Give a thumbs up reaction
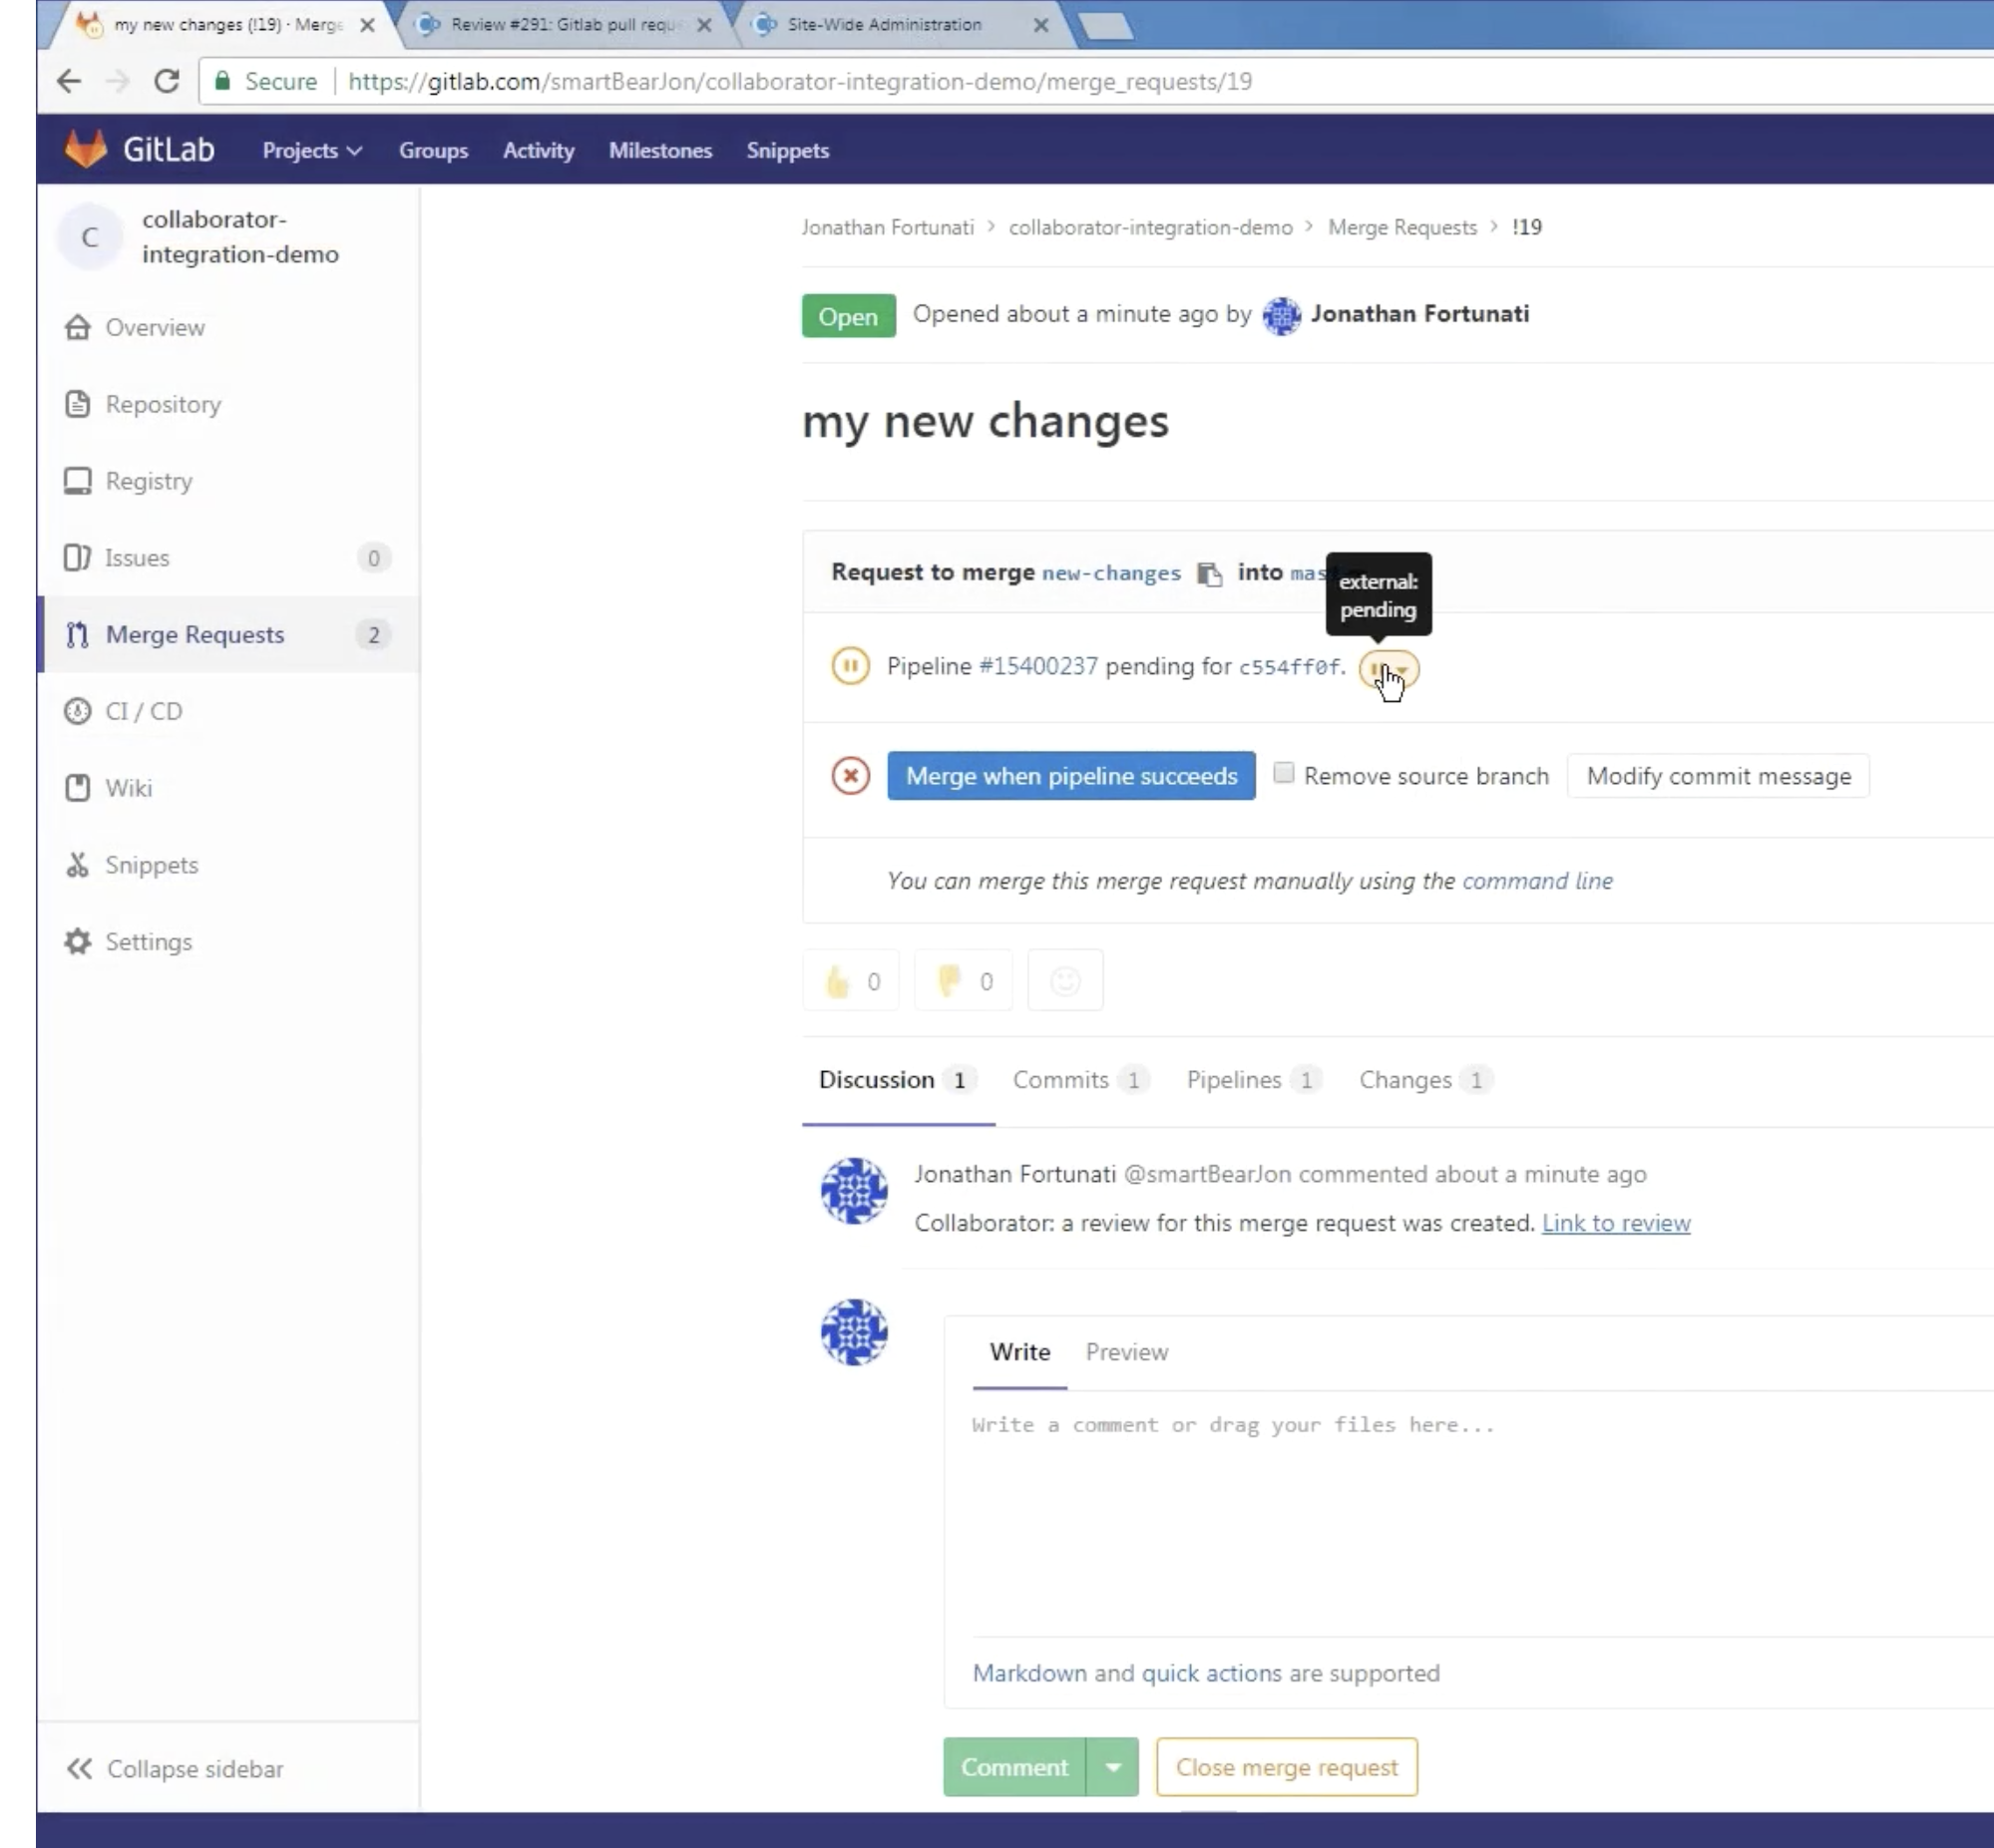 click(x=851, y=981)
